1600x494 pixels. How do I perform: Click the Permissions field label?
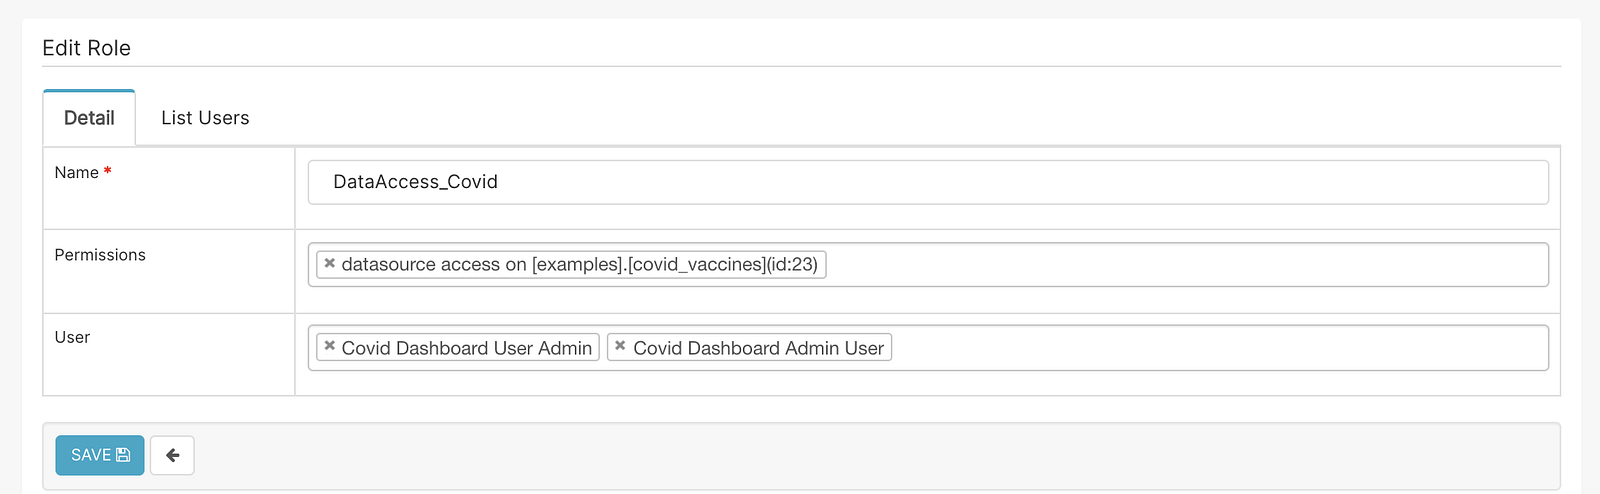100,255
